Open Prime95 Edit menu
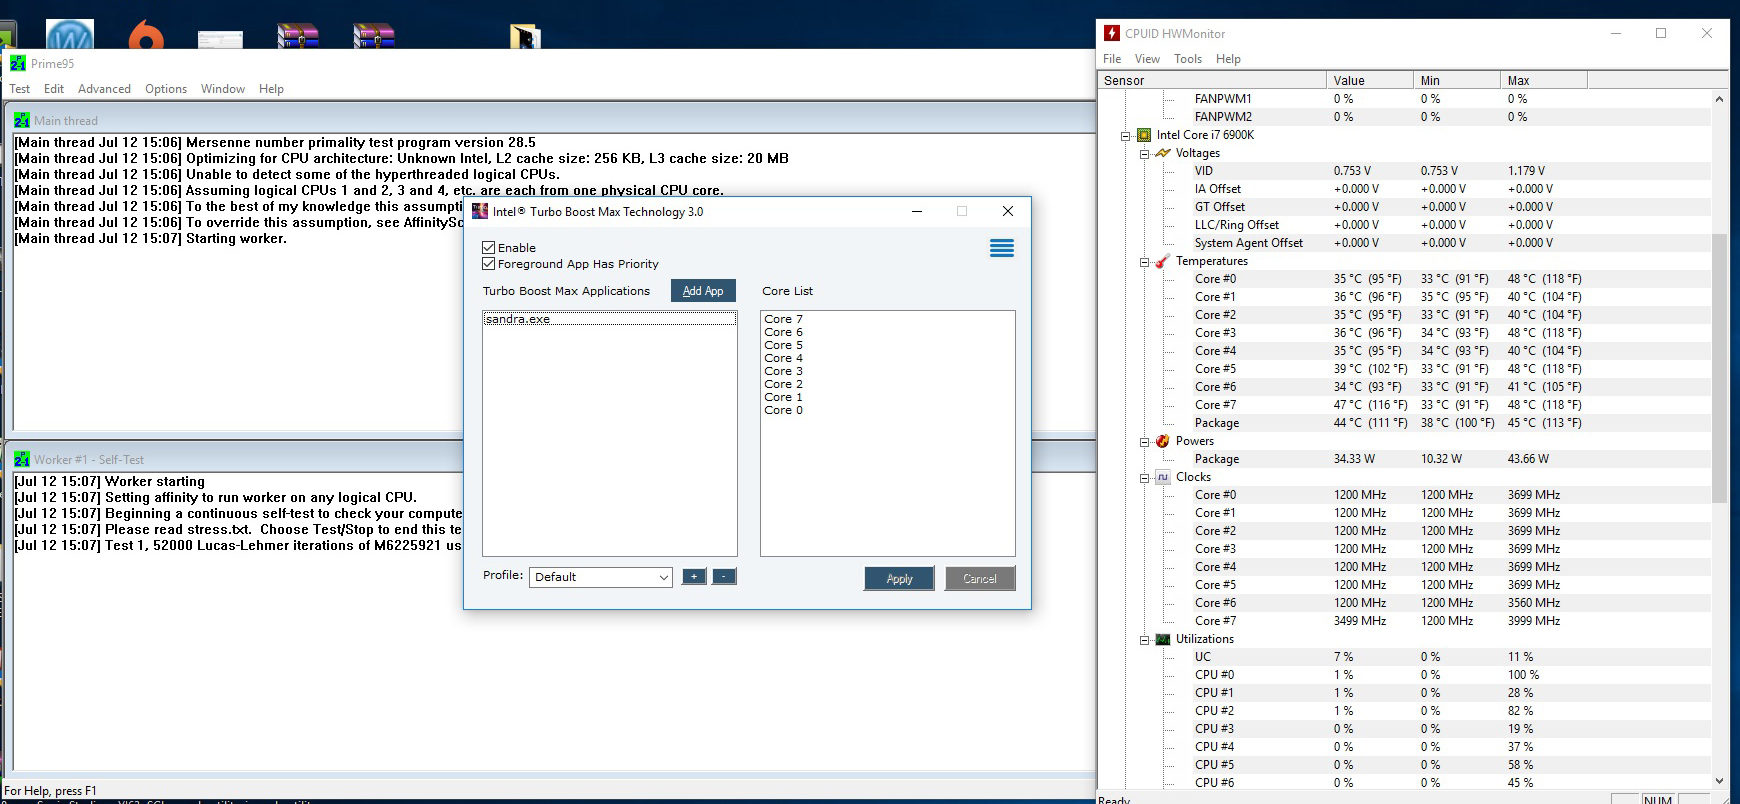This screenshot has height=804, width=1740. click(54, 89)
